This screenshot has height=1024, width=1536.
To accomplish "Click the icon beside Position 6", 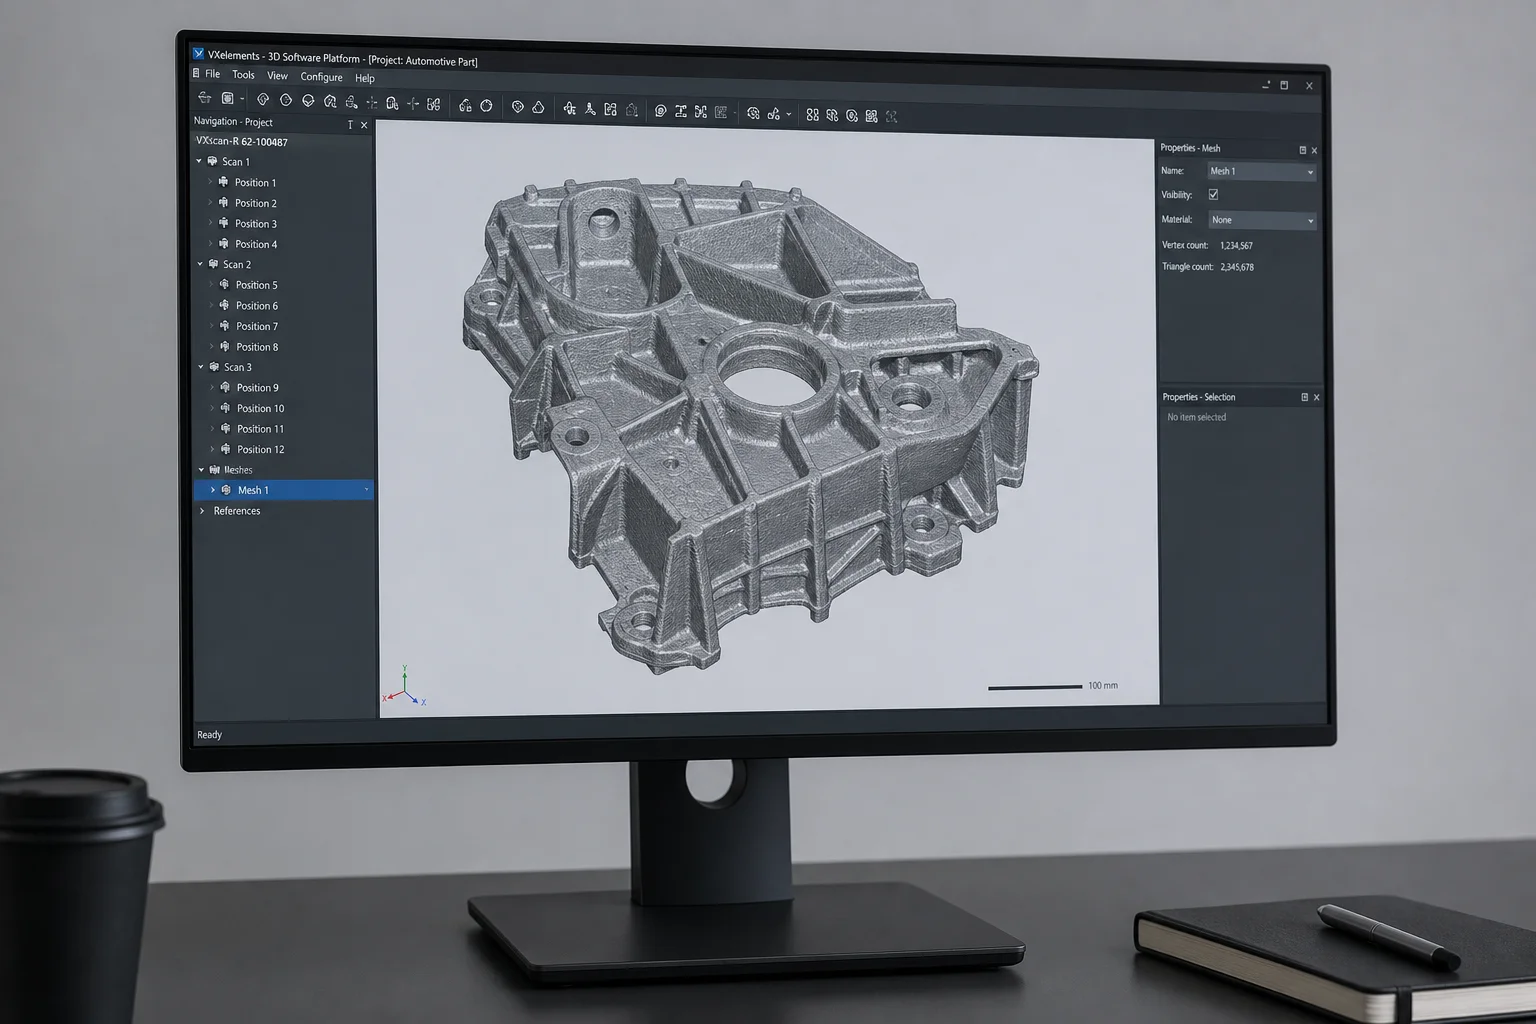I will click(224, 305).
